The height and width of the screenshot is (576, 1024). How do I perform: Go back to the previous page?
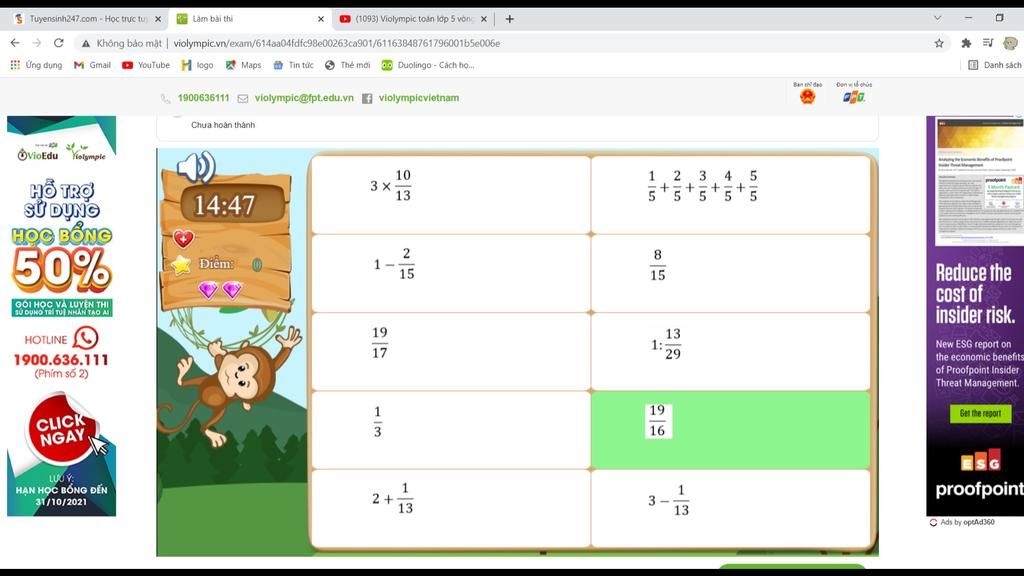[15, 43]
